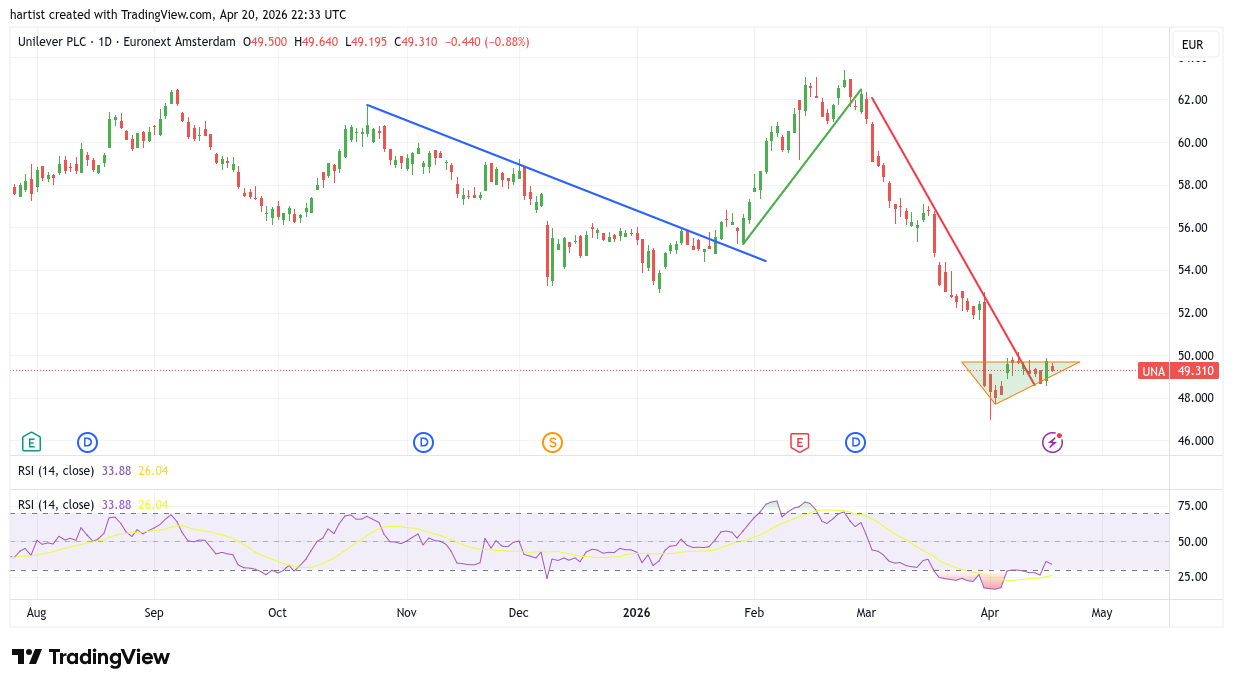Click the green earnings E icon near August
The height and width of the screenshot is (687, 1233).
coord(32,442)
